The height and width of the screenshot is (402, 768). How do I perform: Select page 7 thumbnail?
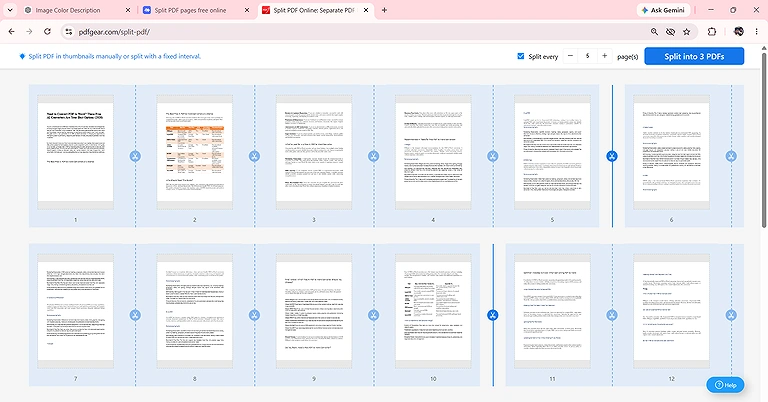pyautogui.click(x=75, y=311)
